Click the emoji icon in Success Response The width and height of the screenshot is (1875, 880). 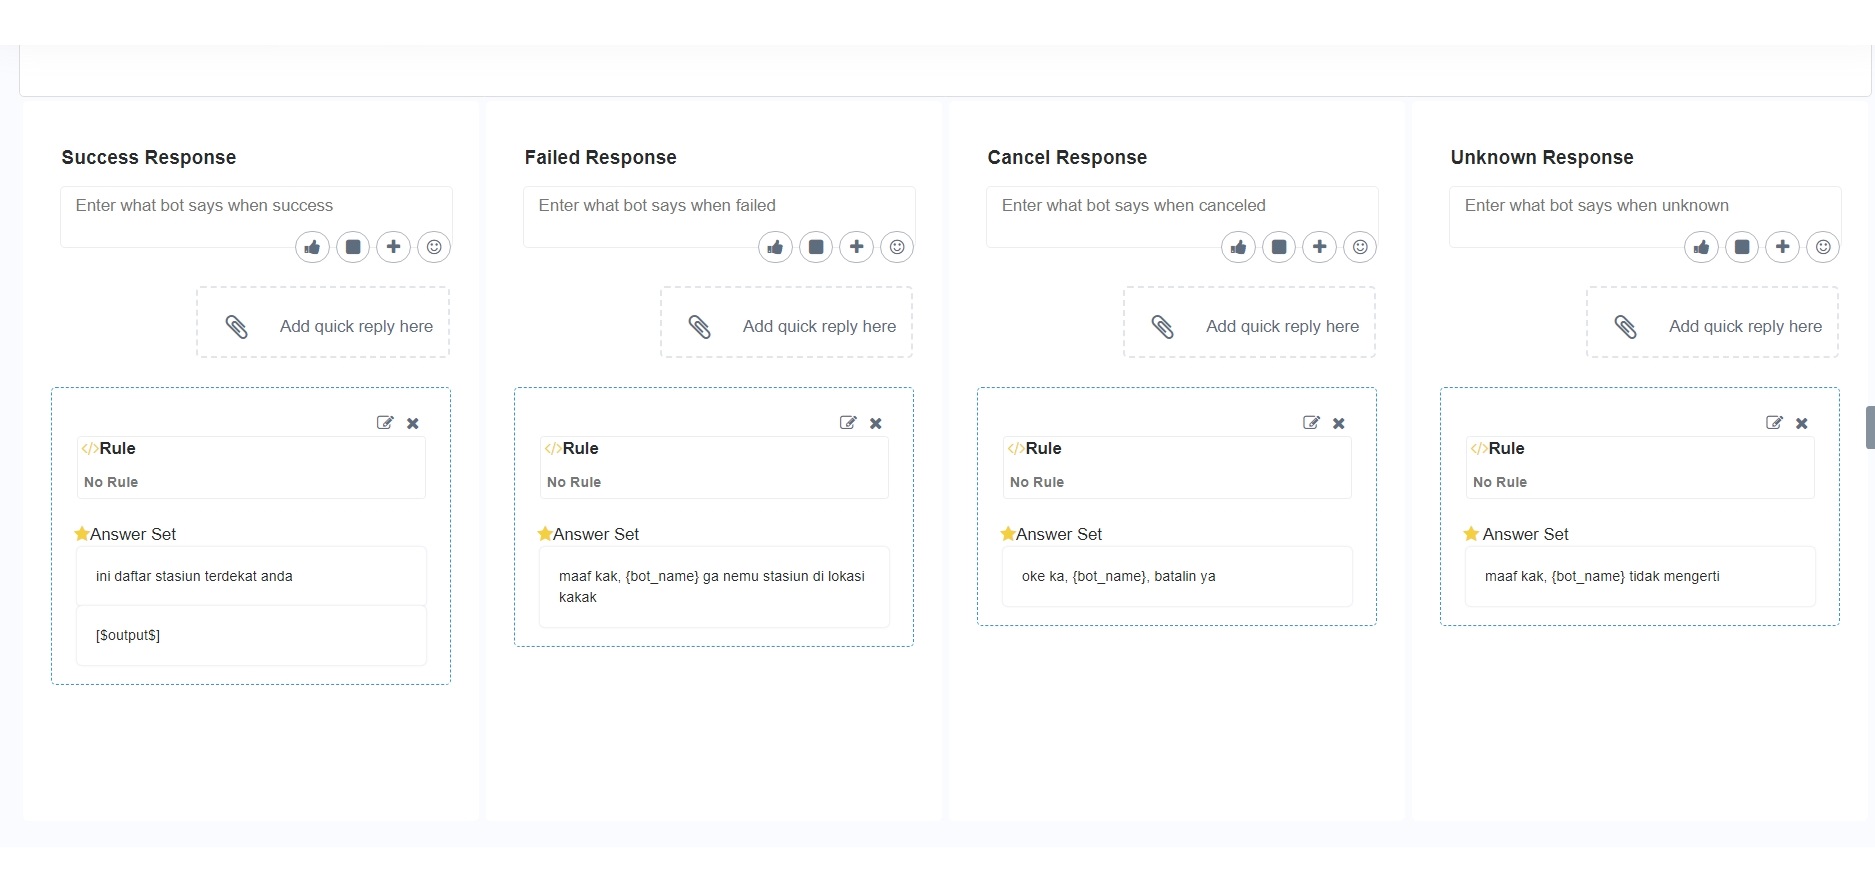(x=434, y=247)
